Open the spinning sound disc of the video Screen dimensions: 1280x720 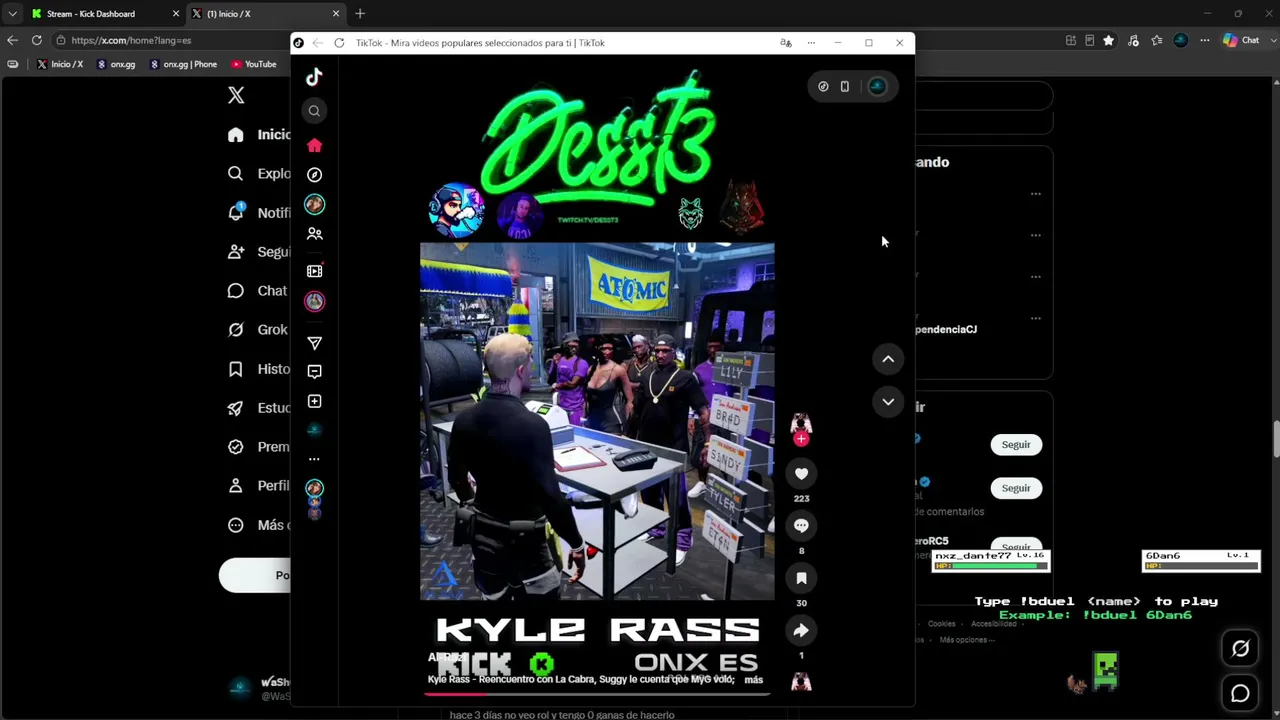(801, 682)
